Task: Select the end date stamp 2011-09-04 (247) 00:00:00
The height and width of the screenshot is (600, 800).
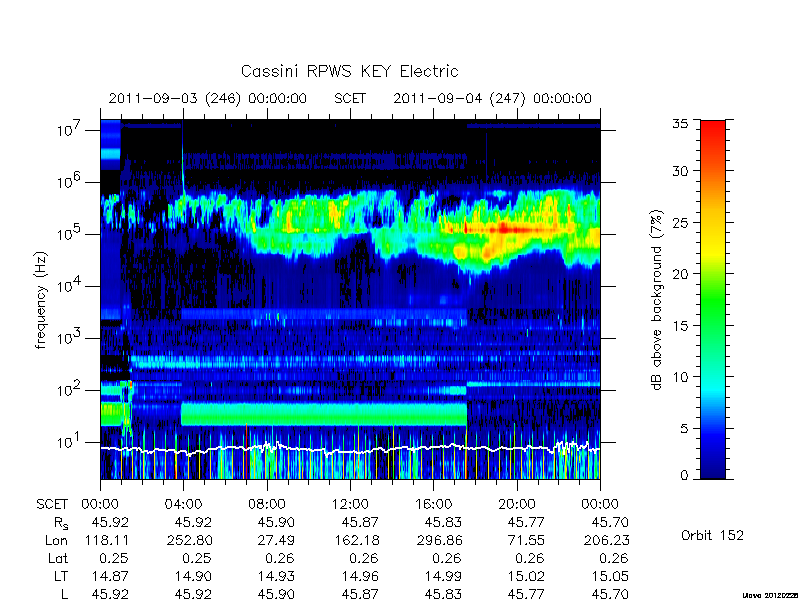Action: click(492, 98)
